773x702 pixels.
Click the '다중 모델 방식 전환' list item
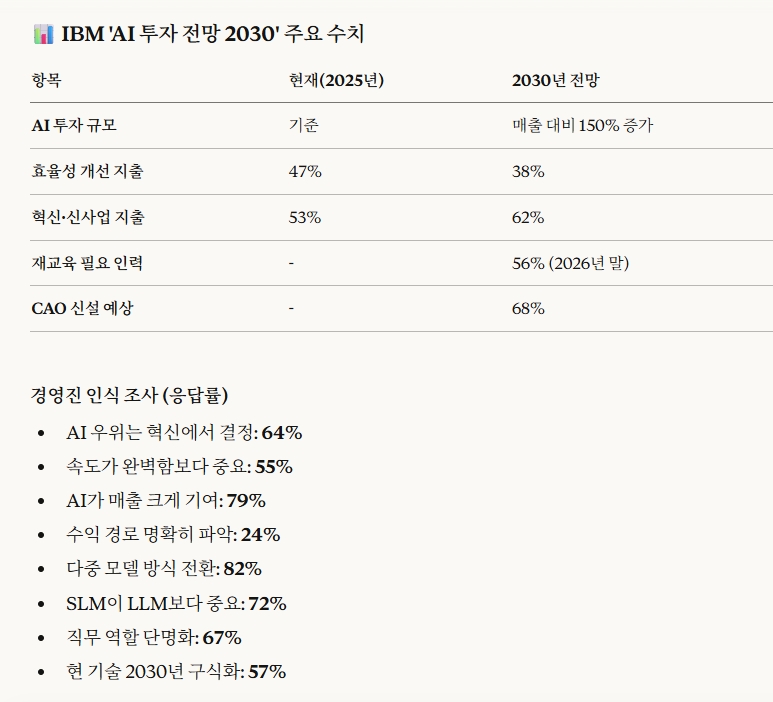click(163, 569)
